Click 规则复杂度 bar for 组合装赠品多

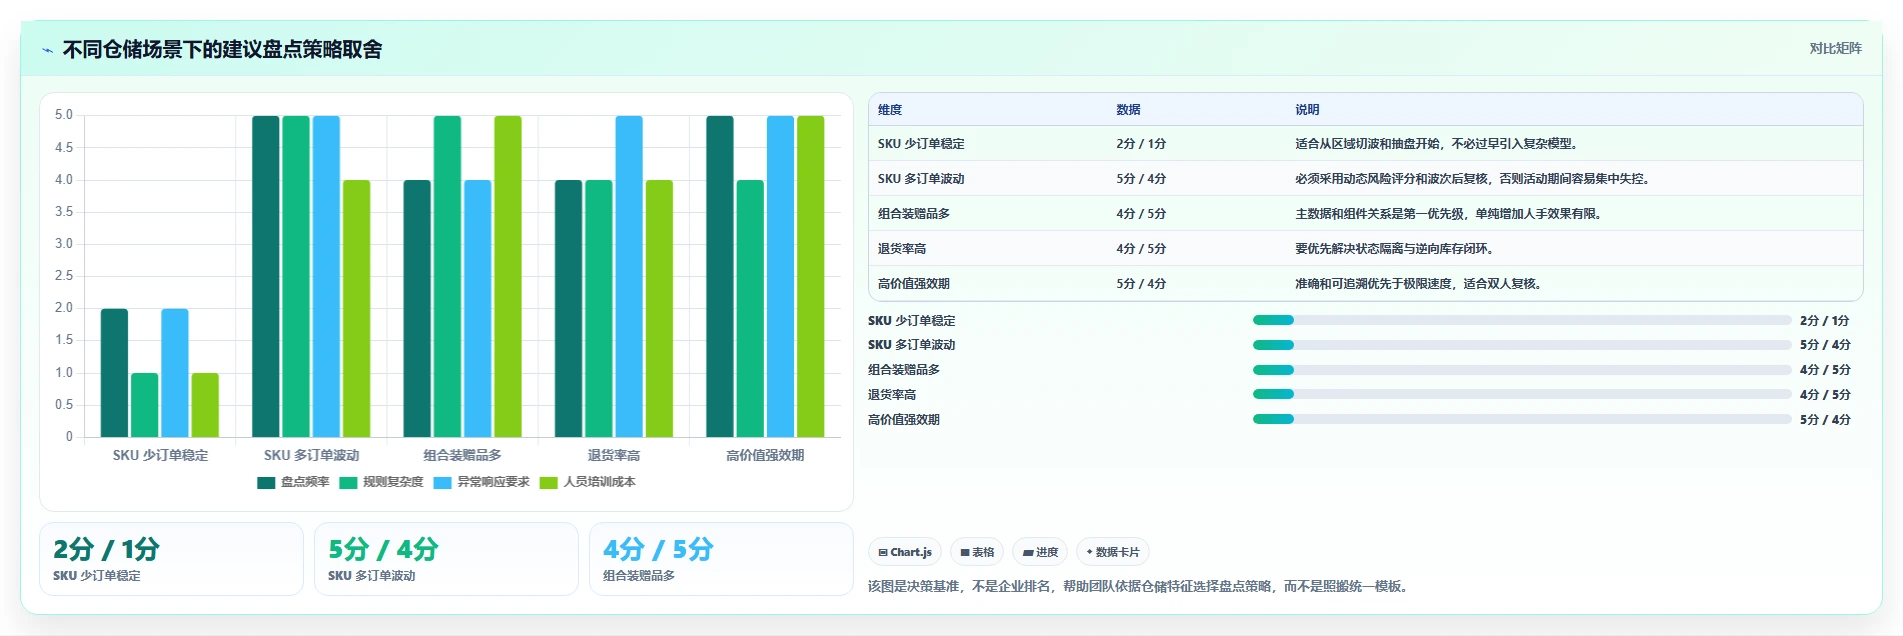[x=447, y=277]
